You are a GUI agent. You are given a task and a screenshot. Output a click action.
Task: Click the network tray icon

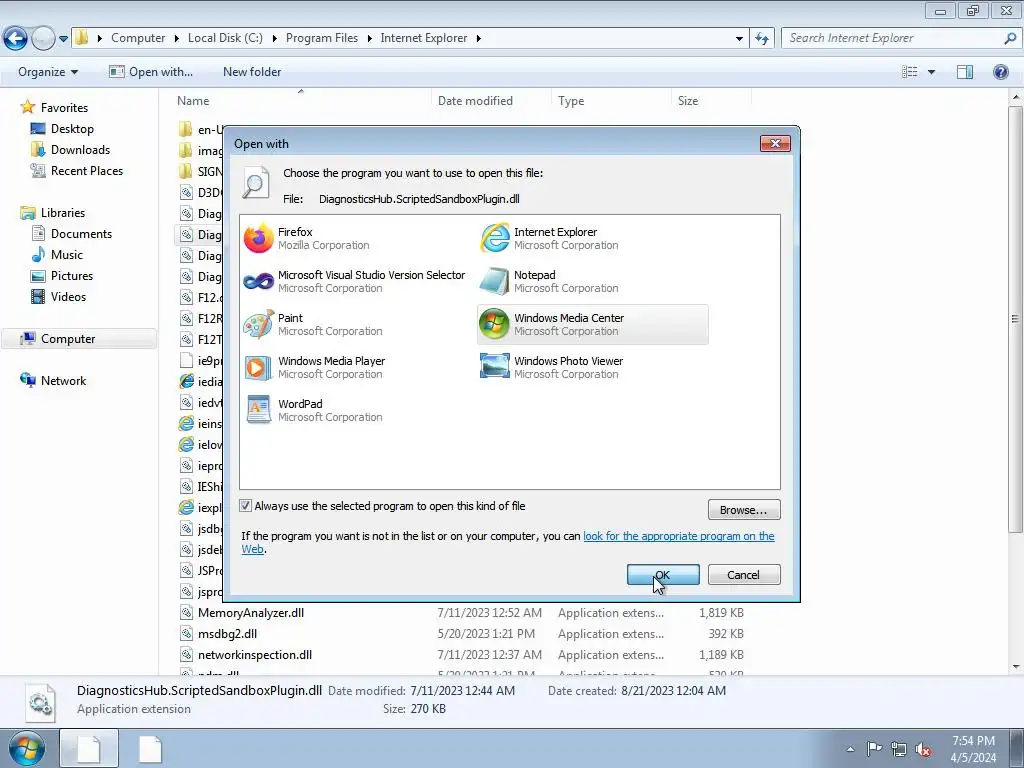click(899, 748)
